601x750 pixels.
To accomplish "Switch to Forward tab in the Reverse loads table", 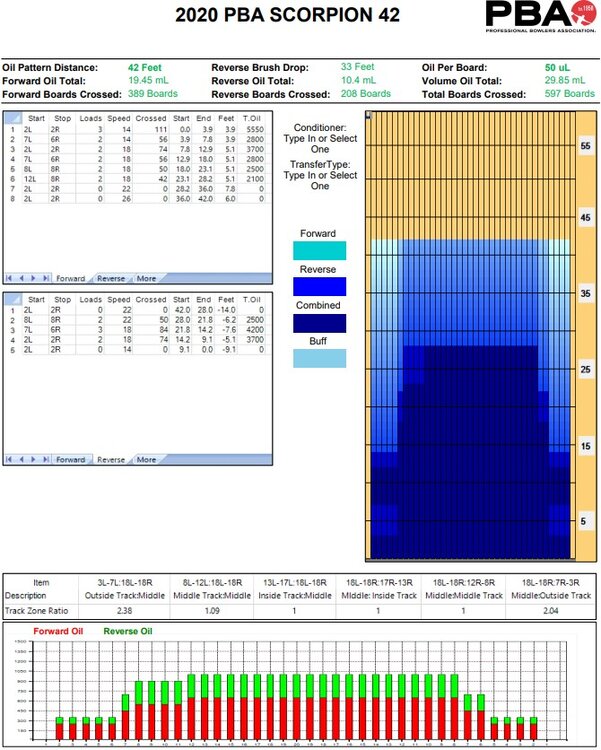I will 70,459.
